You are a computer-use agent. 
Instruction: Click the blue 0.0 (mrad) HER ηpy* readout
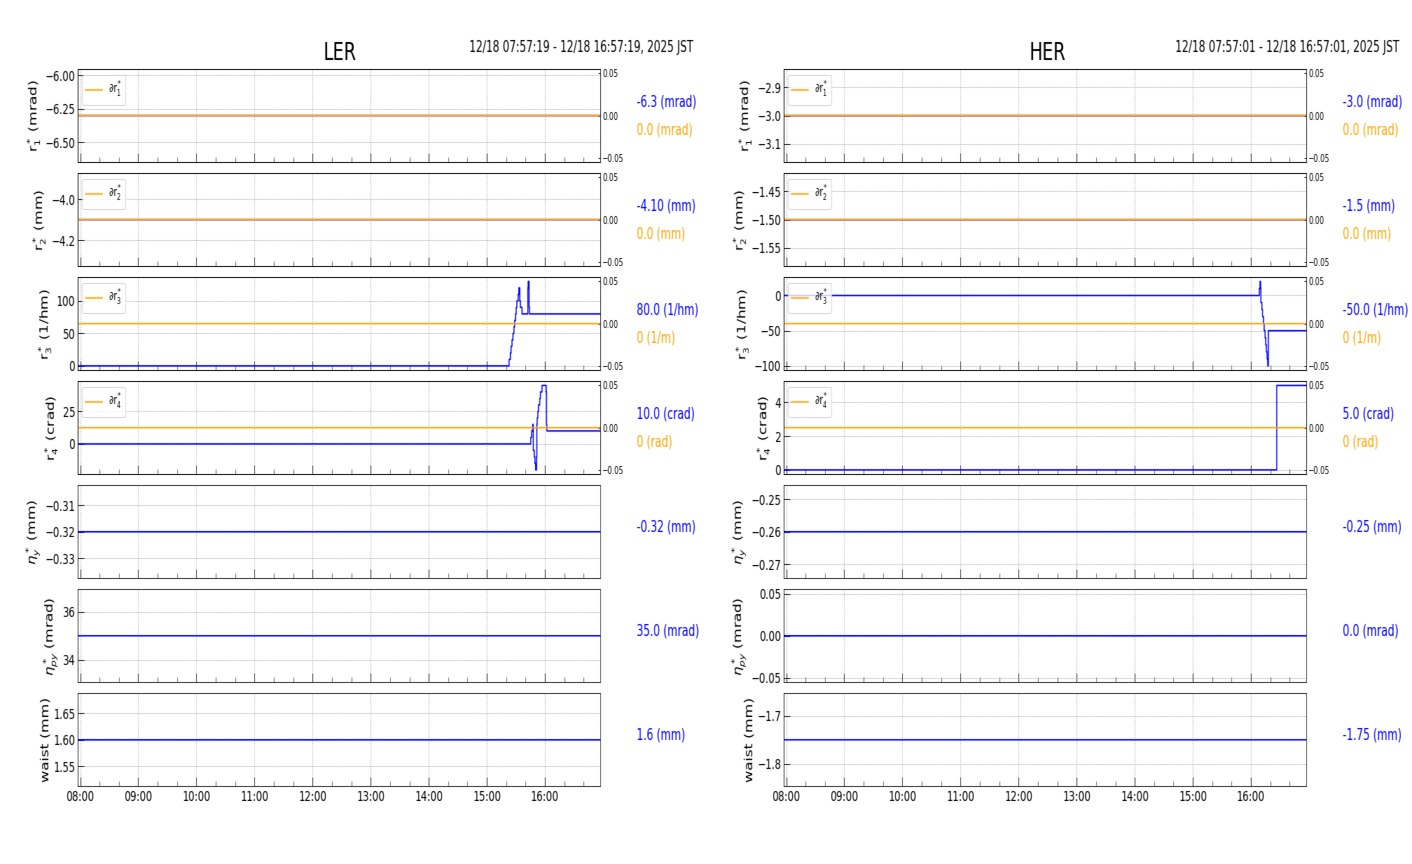[x=1370, y=631]
